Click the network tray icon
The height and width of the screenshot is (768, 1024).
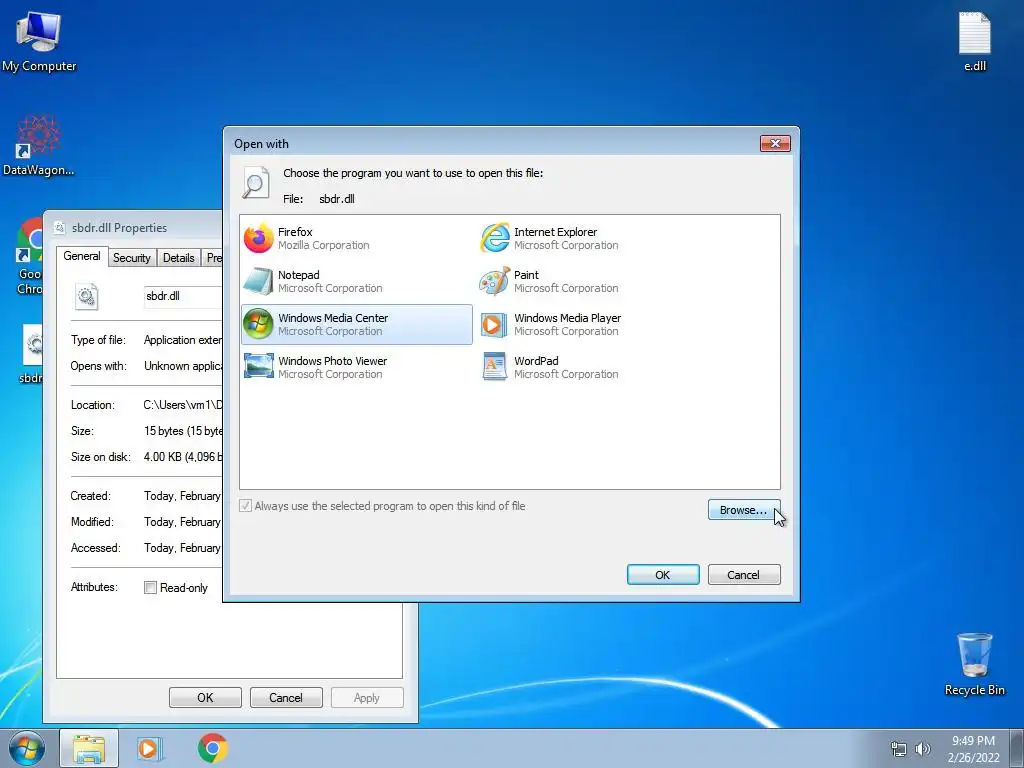click(x=899, y=749)
